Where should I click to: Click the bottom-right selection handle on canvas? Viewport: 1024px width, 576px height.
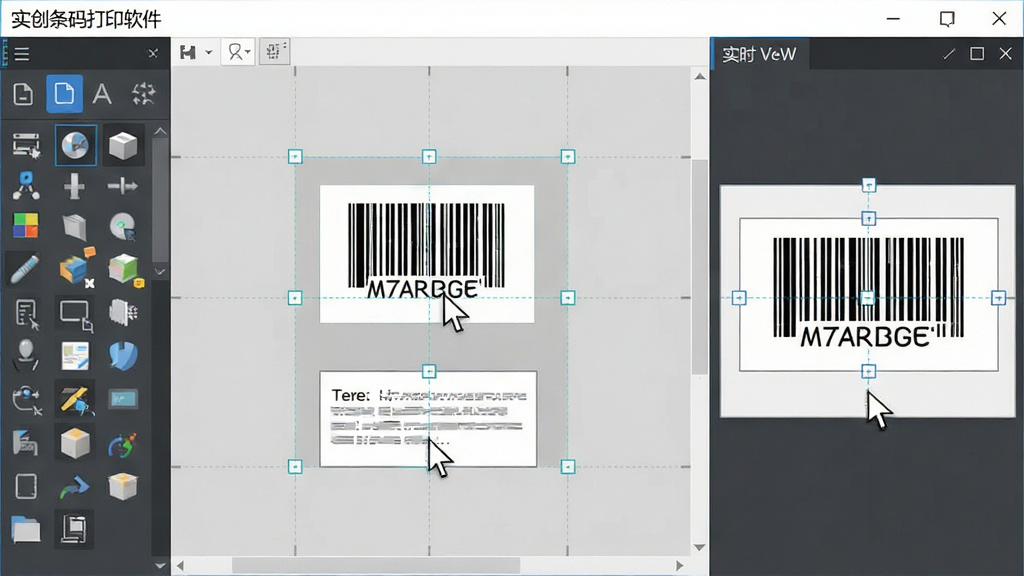568,467
